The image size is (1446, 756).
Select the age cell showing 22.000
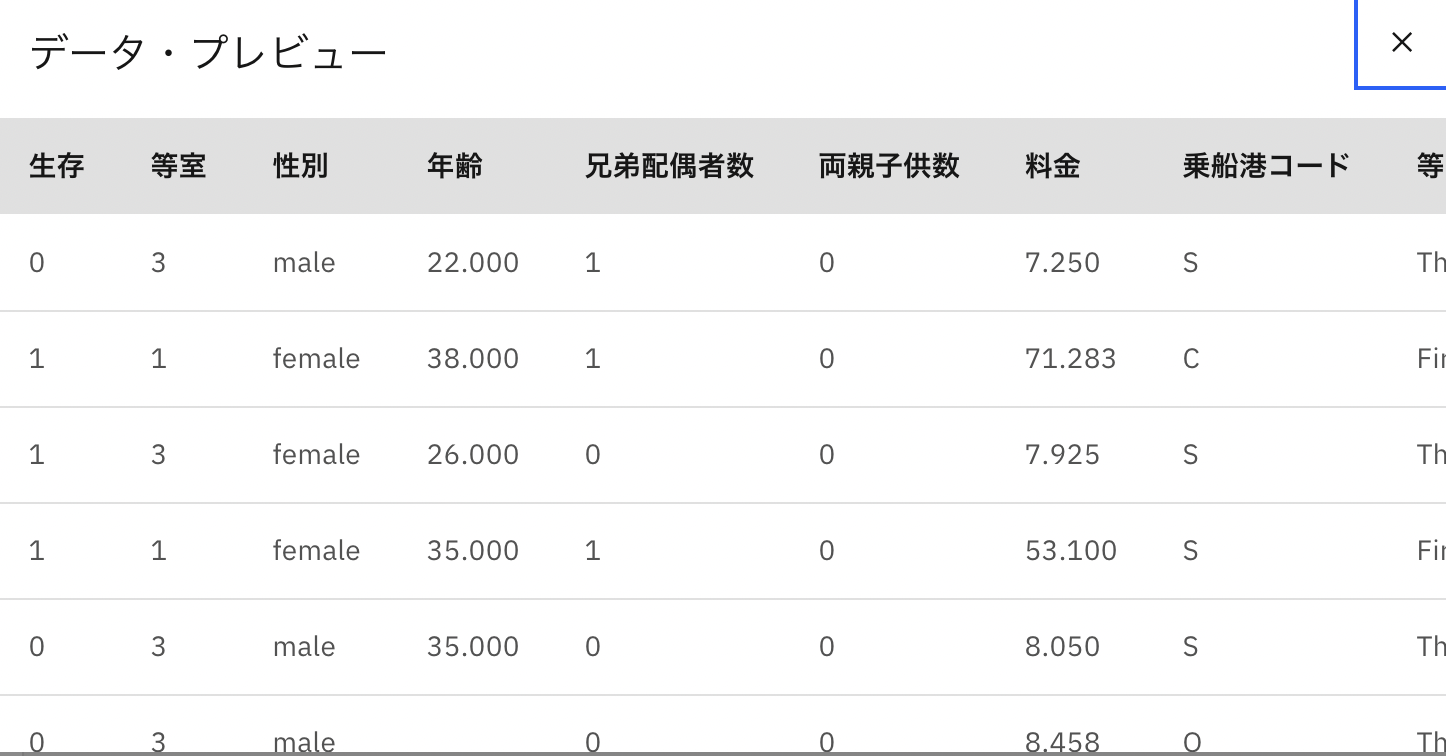click(x=471, y=262)
